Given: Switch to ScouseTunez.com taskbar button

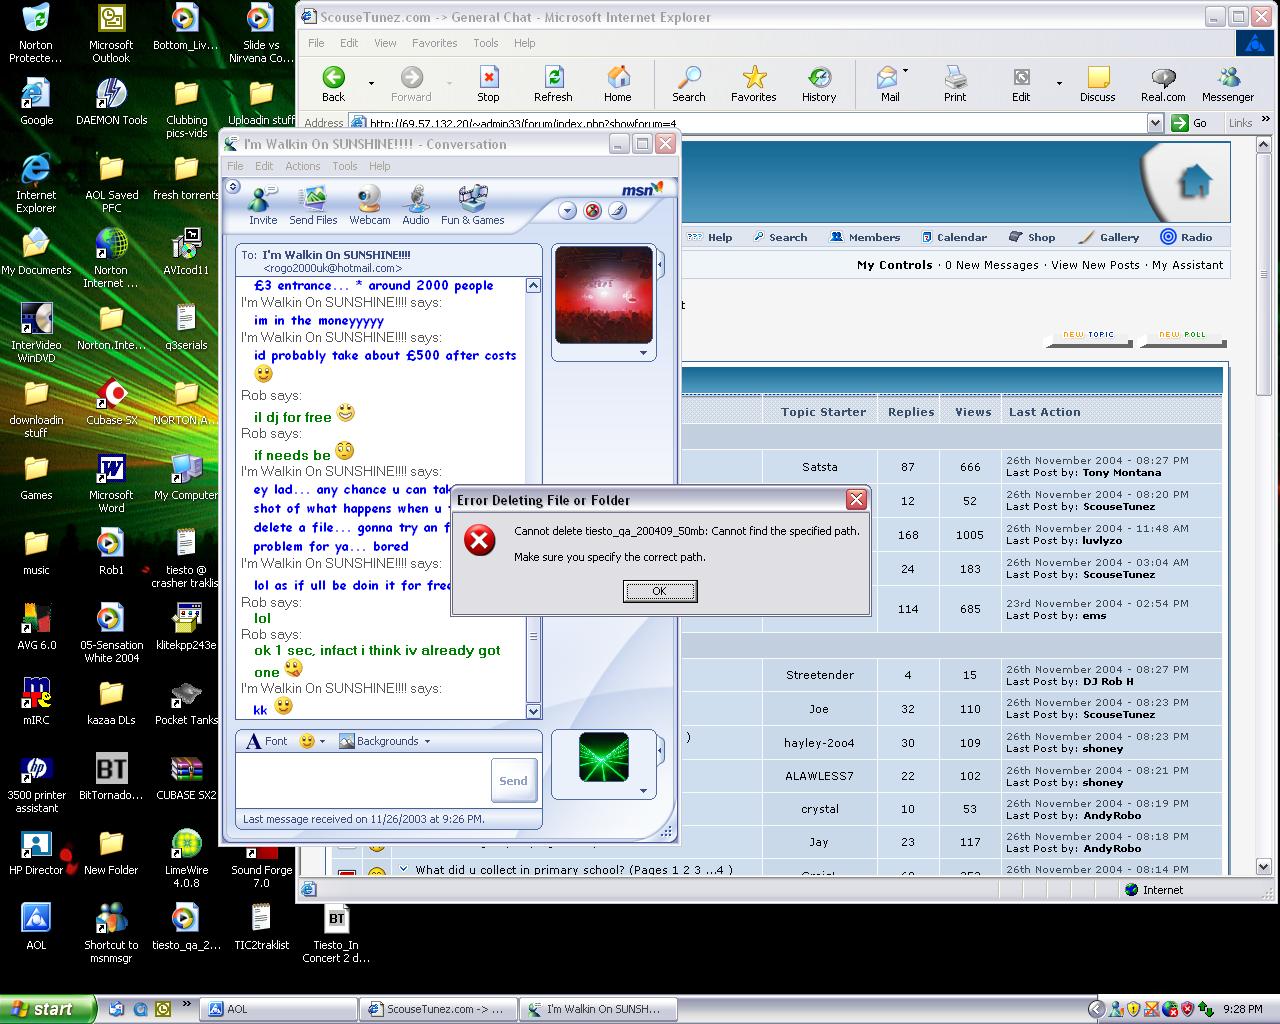Looking at the screenshot, I should (x=439, y=1009).
